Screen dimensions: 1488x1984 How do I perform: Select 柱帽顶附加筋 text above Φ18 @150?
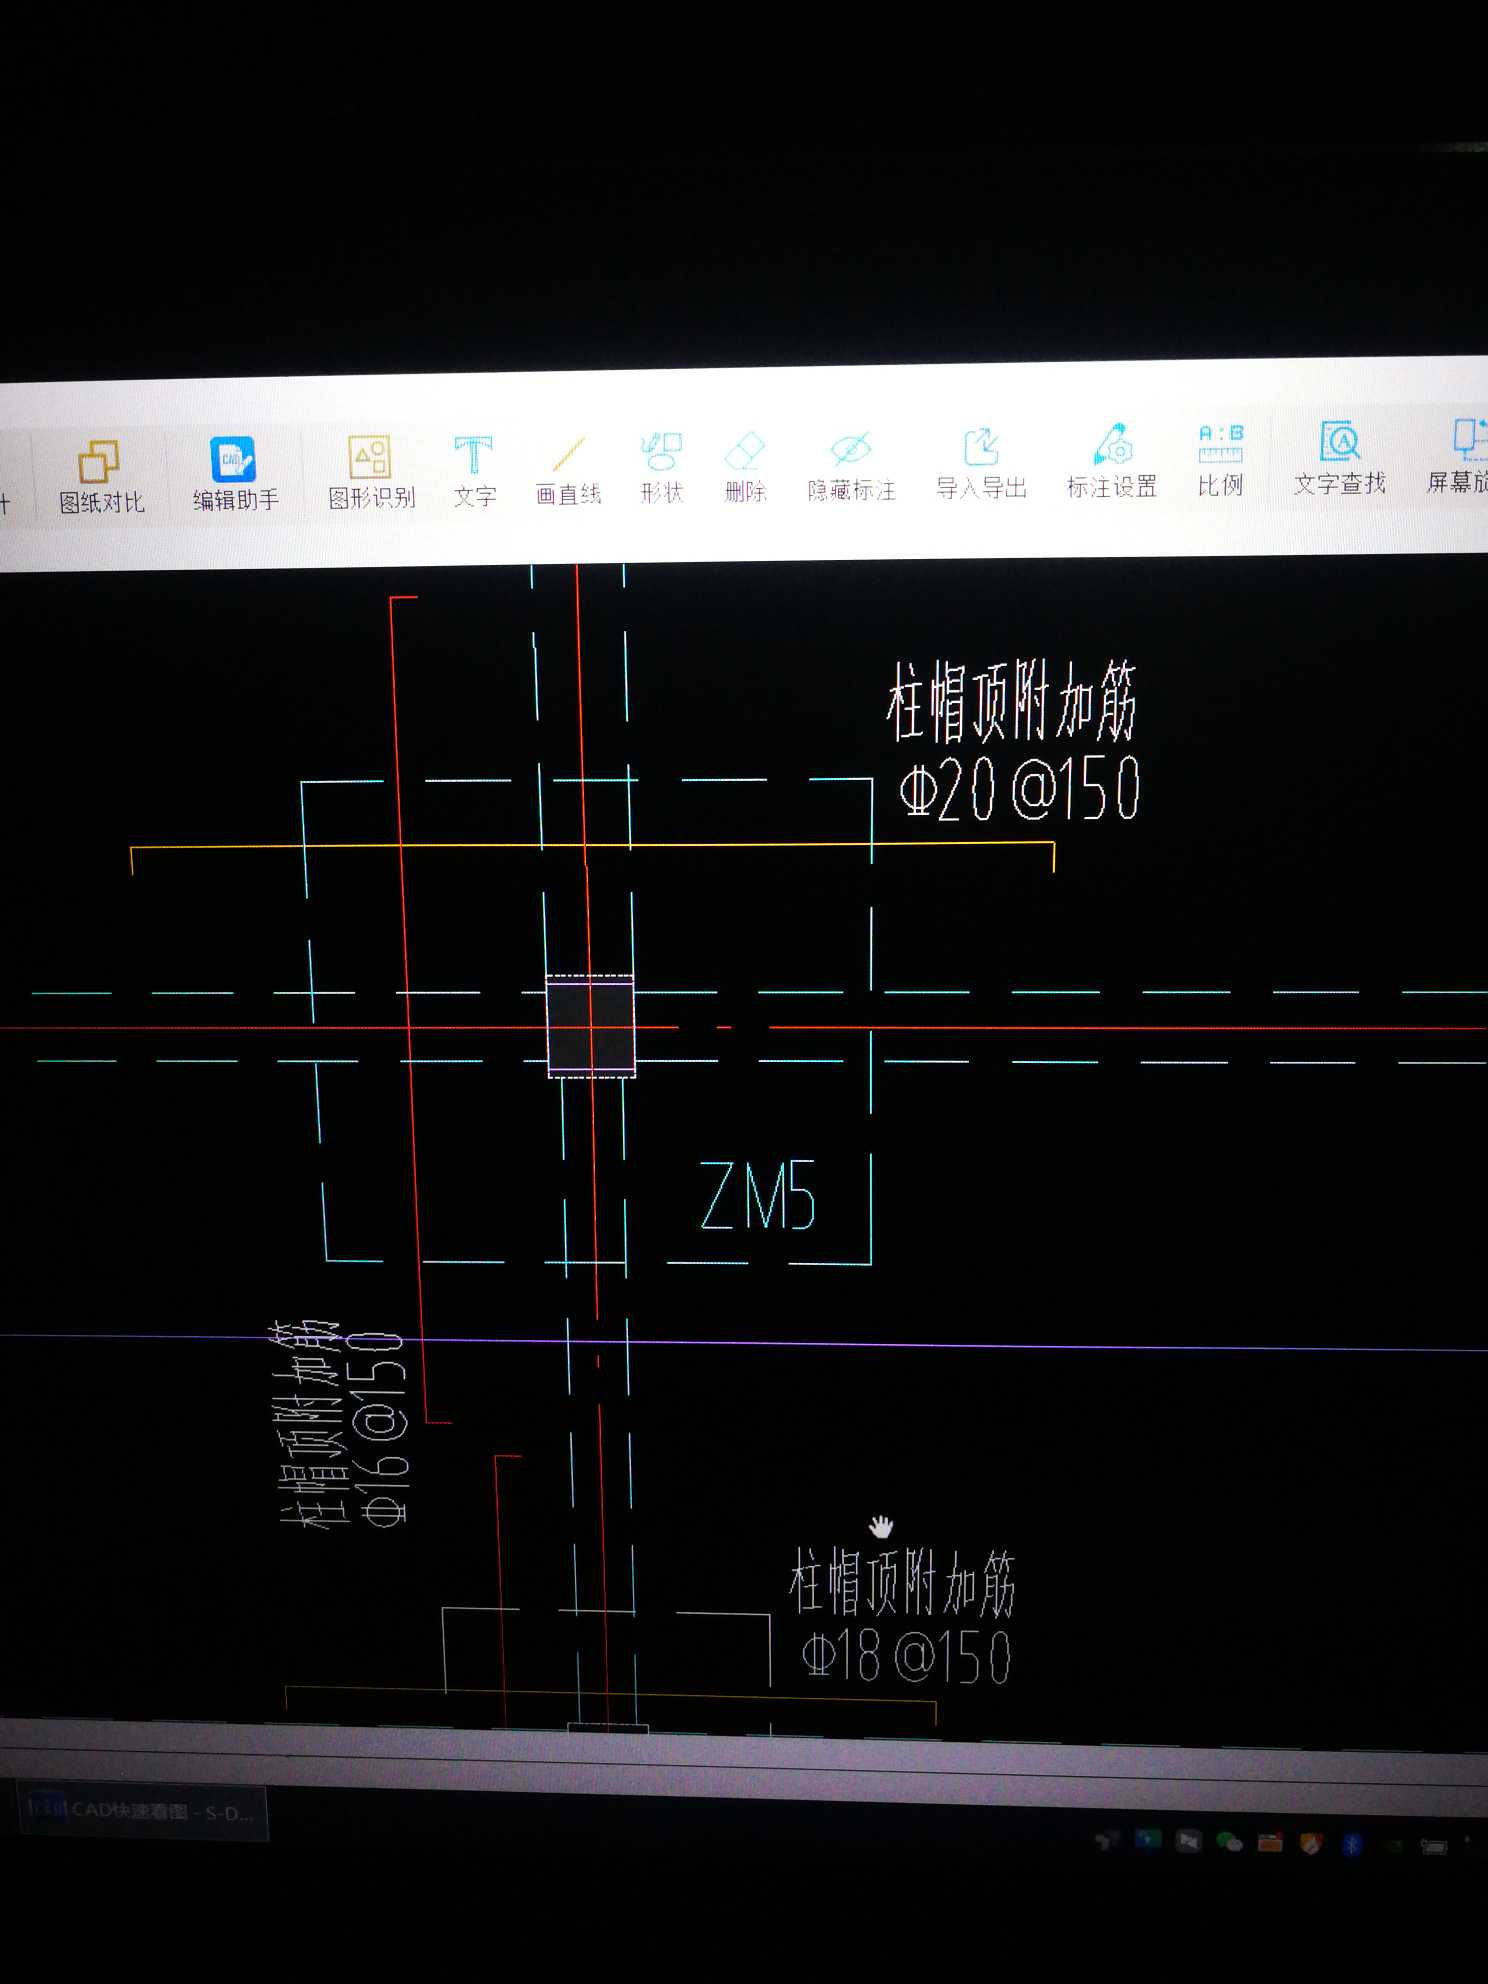coord(902,1582)
